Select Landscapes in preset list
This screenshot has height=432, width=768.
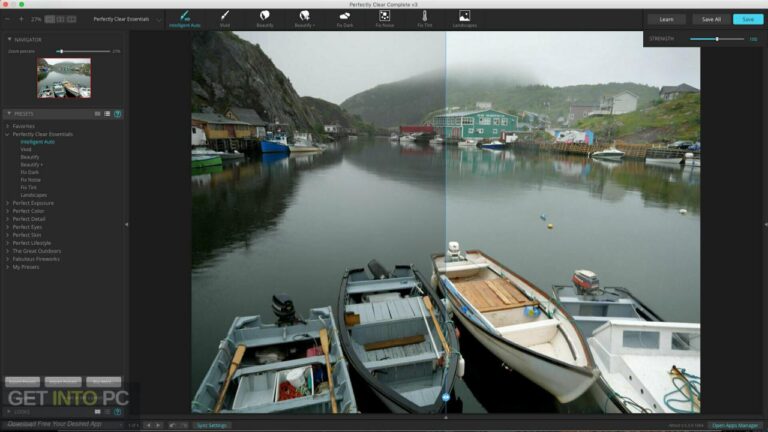pyautogui.click(x=34, y=195)
